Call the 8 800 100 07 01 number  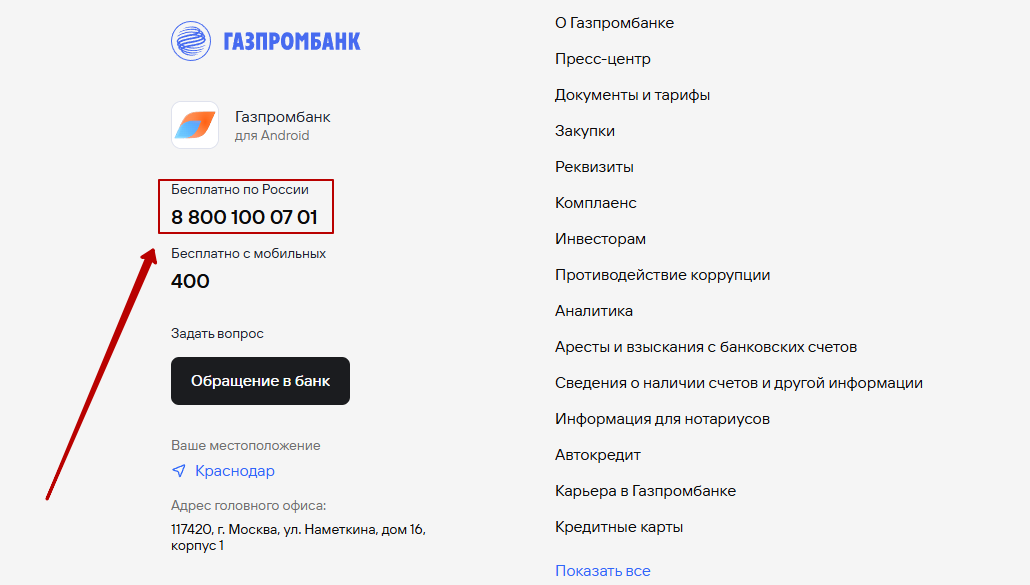[244, 217]
